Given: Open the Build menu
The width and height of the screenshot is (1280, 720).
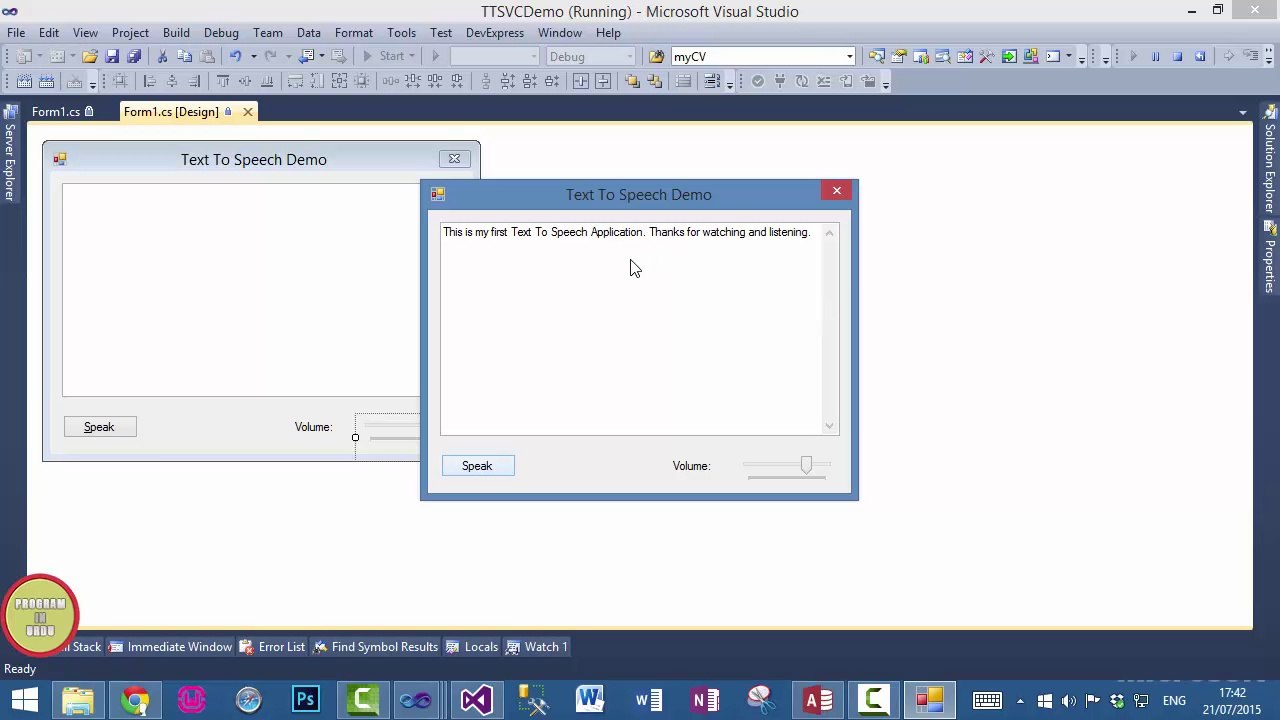Looking at the screenshot, I should coord(176,32).
